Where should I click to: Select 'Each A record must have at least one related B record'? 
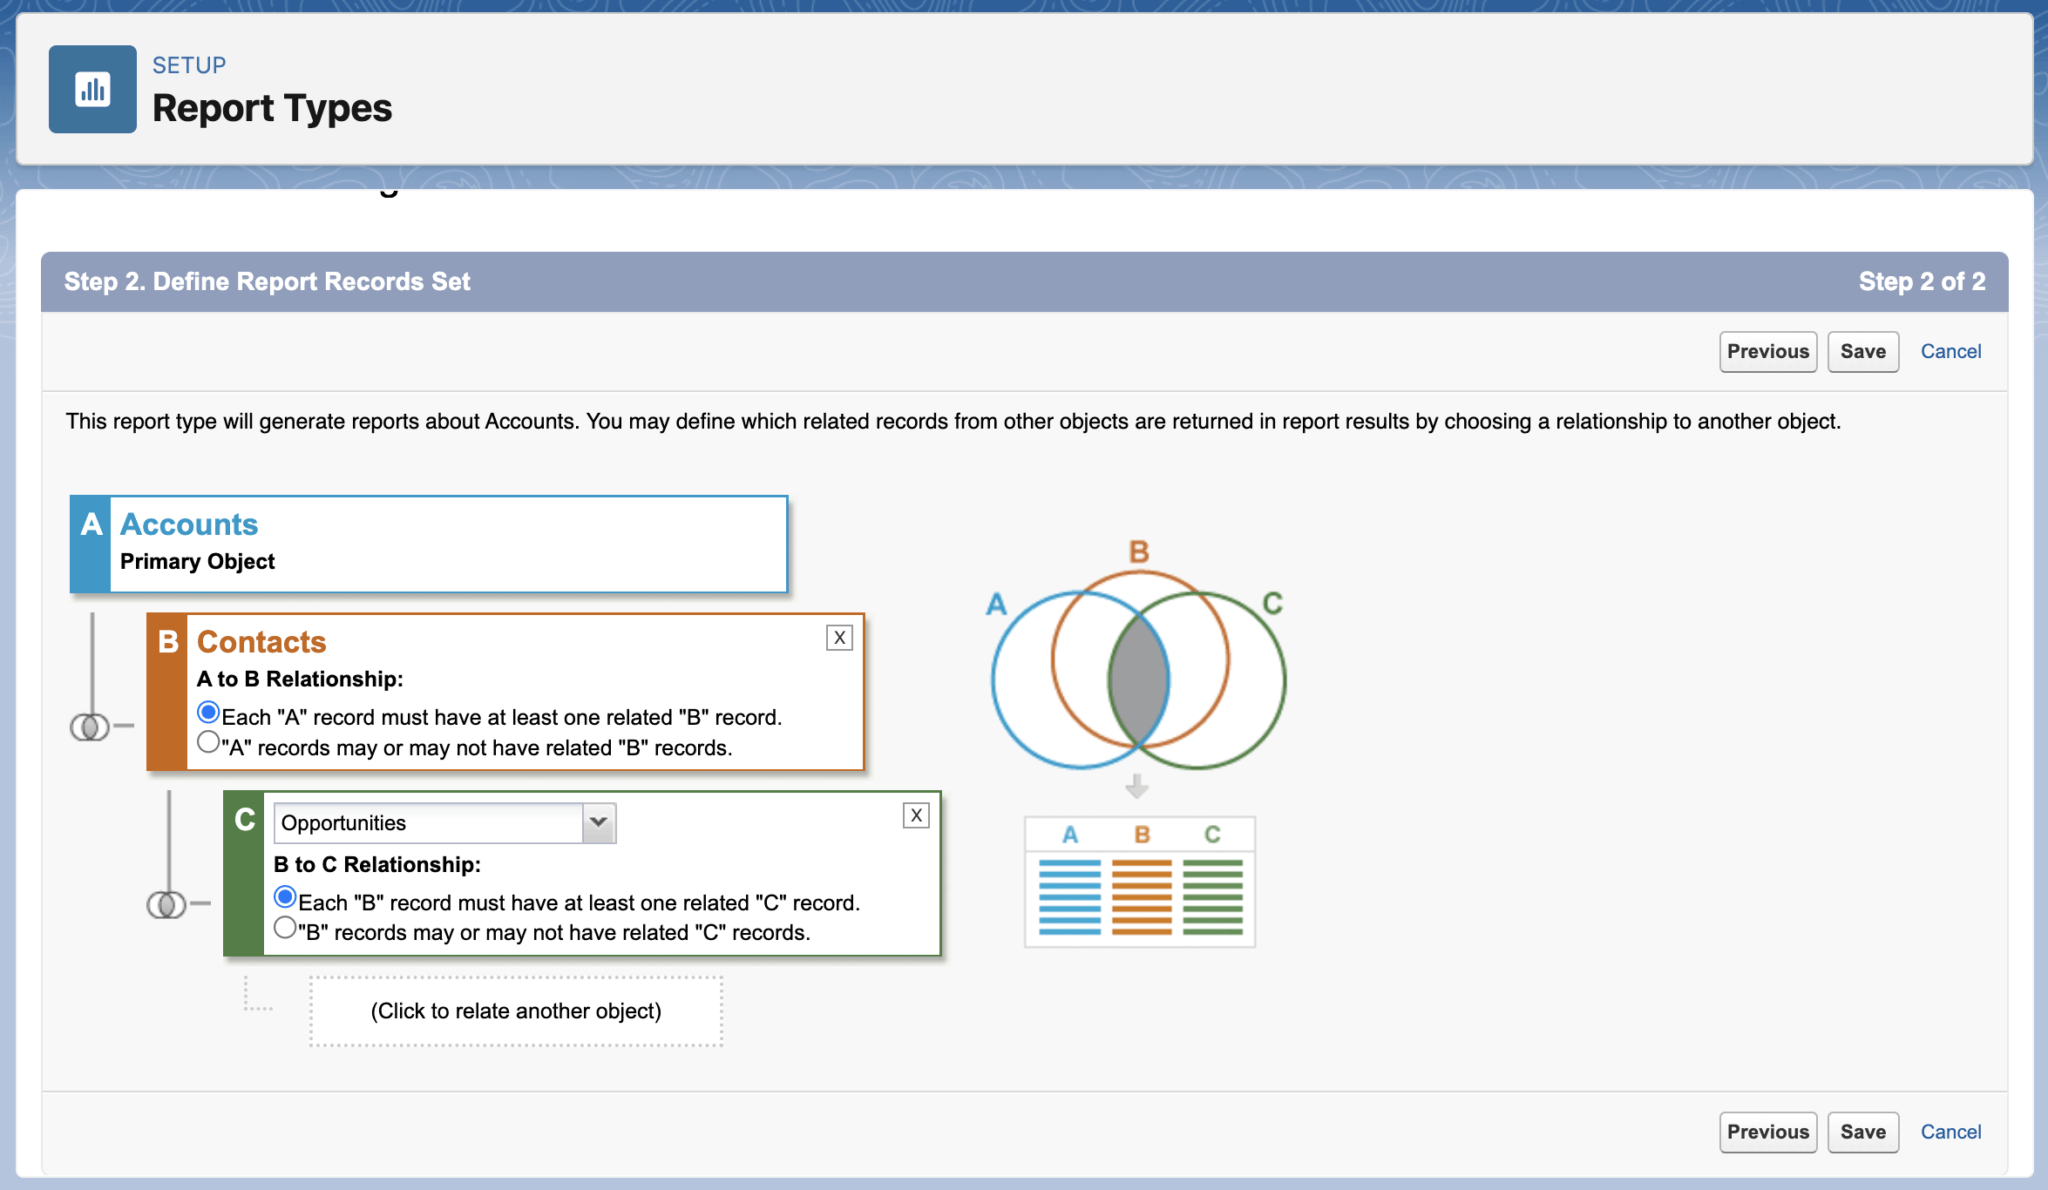(208, 712)
